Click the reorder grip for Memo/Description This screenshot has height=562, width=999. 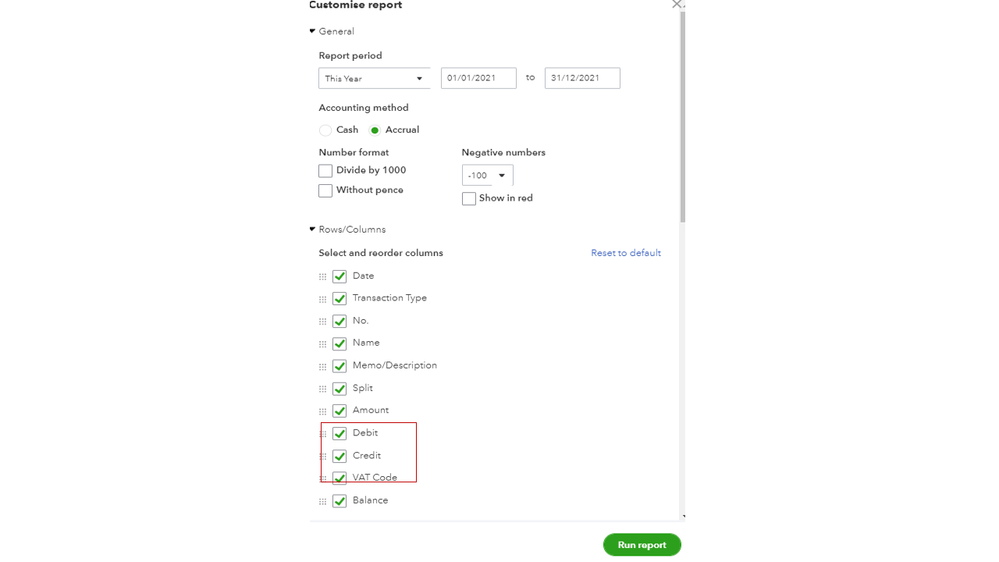tap(323, 367)
